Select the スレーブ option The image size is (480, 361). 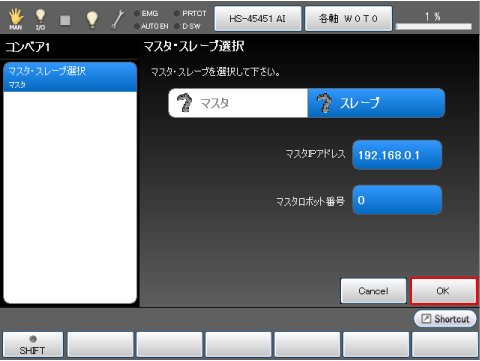[376, 103]
